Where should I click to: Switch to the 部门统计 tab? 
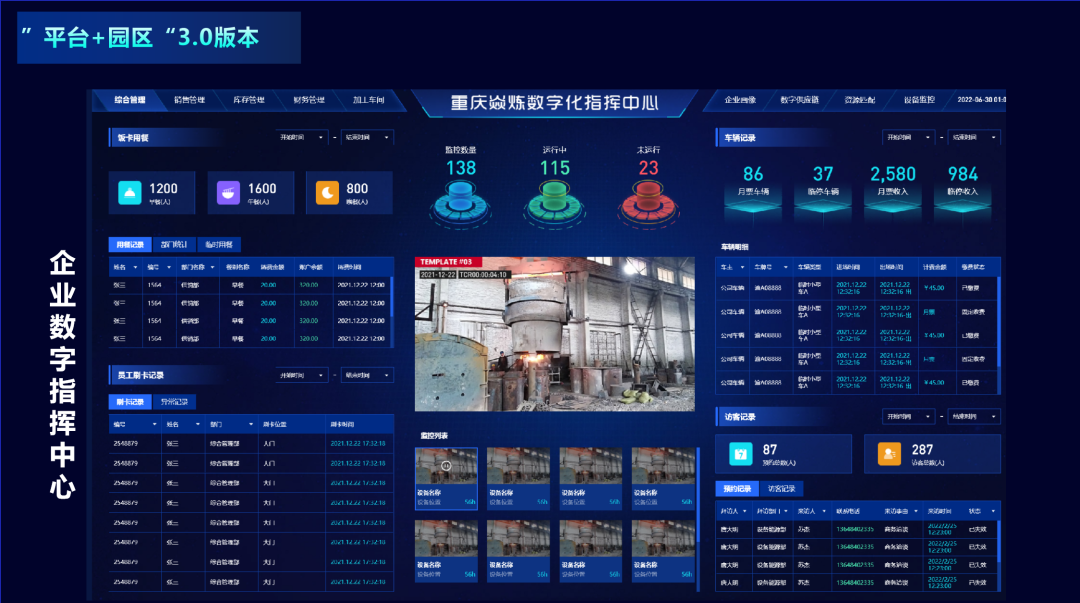[x=173, y=244]
